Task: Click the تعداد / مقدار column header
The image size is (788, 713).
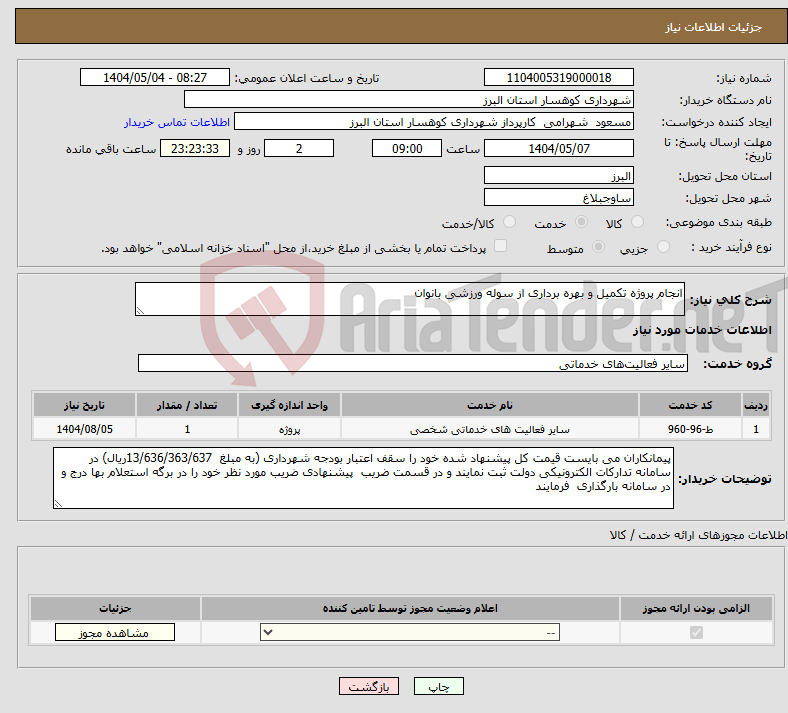Action: coord(187,405)
